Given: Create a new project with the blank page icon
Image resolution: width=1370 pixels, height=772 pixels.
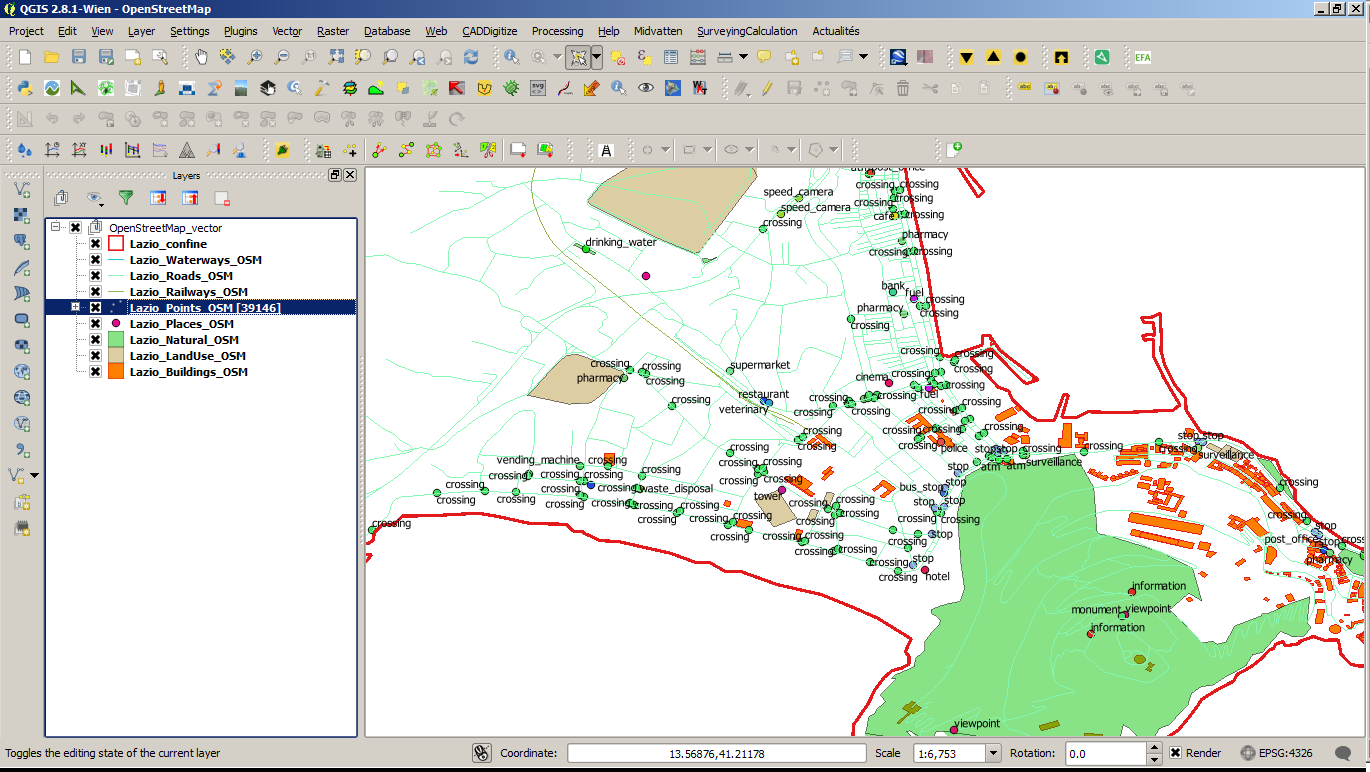Looking at the screenshot, I should pos(25,57).
